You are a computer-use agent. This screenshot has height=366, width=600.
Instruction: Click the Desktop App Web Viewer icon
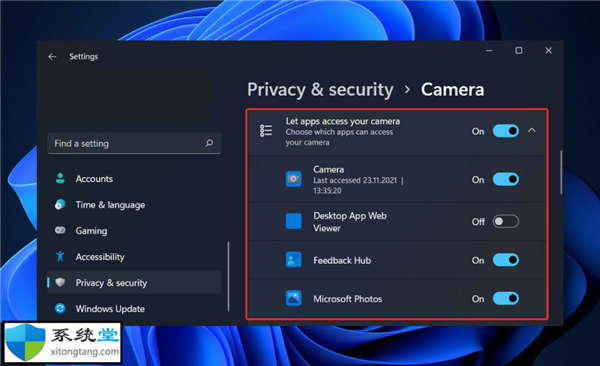pos(293,221)
